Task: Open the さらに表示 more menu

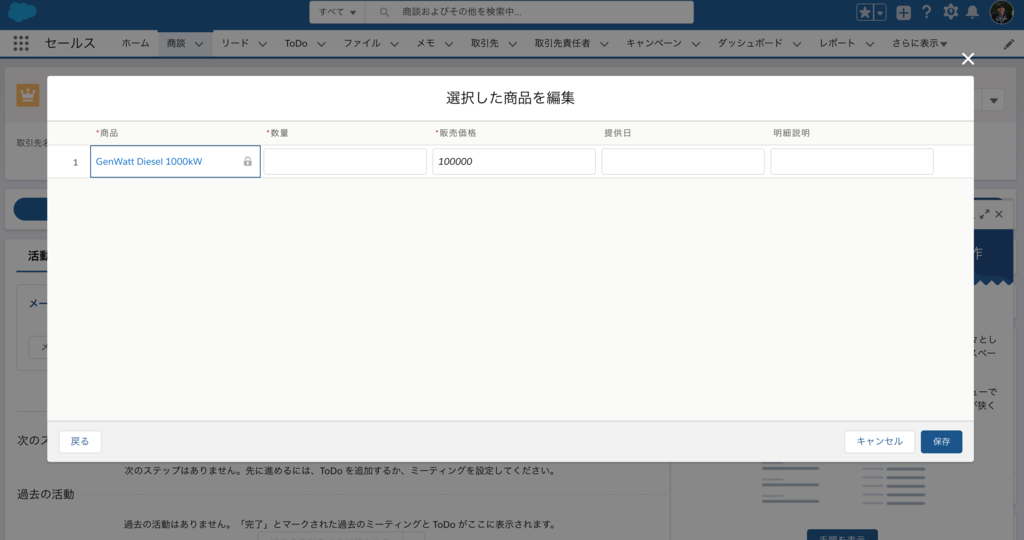Action: point(920,43)
